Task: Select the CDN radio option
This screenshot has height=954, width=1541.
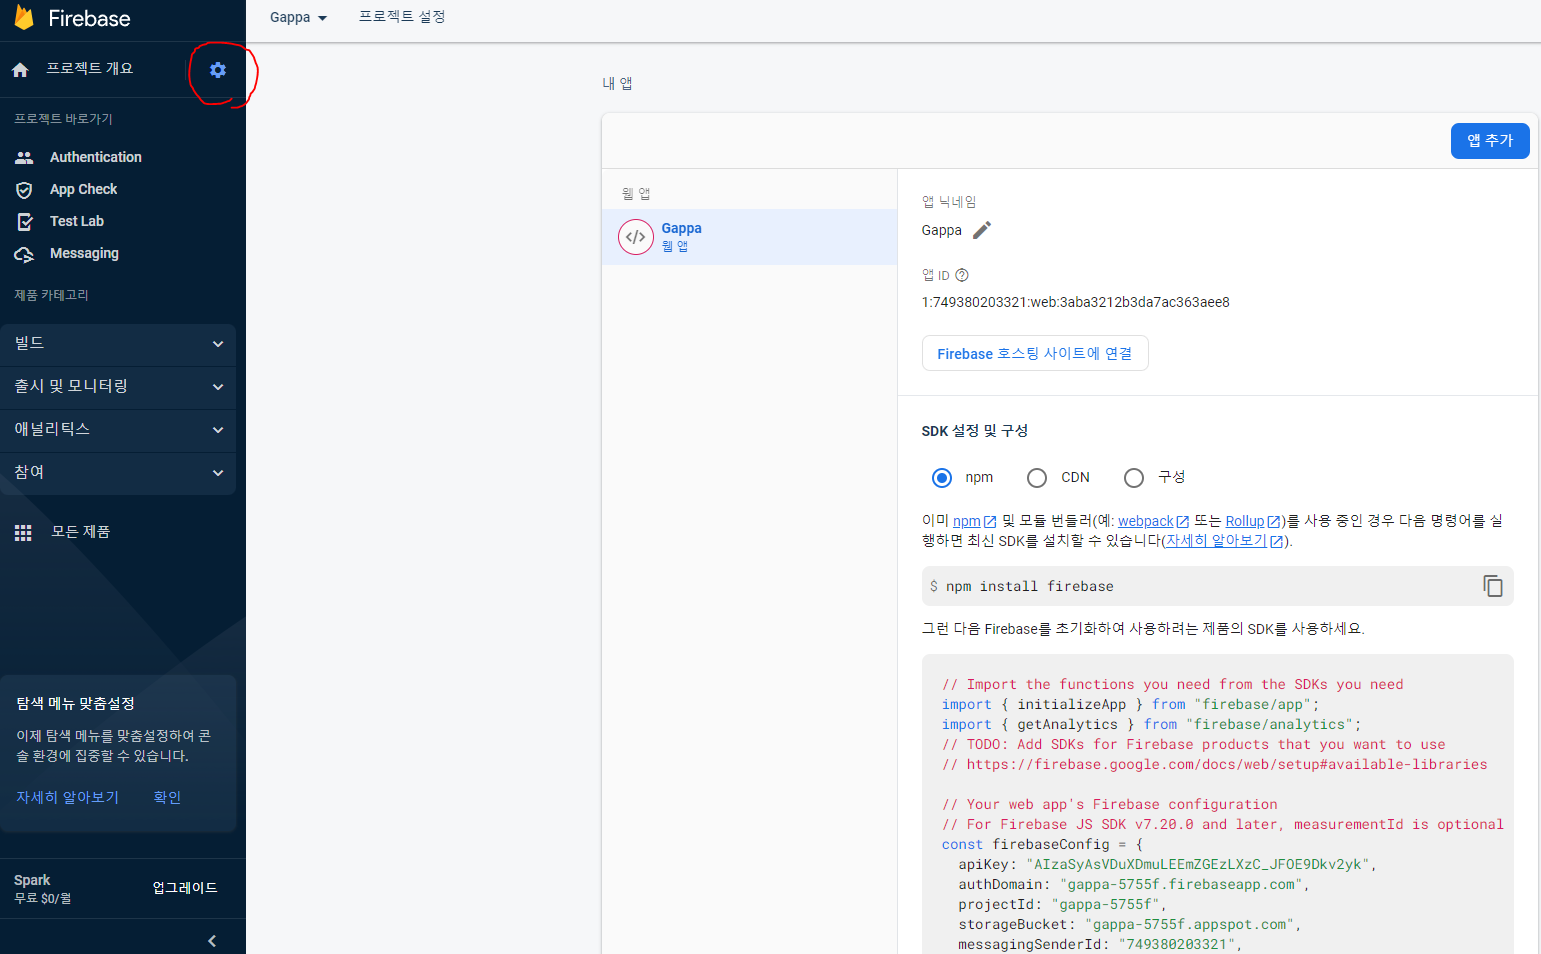Action: coord(1037,478)
